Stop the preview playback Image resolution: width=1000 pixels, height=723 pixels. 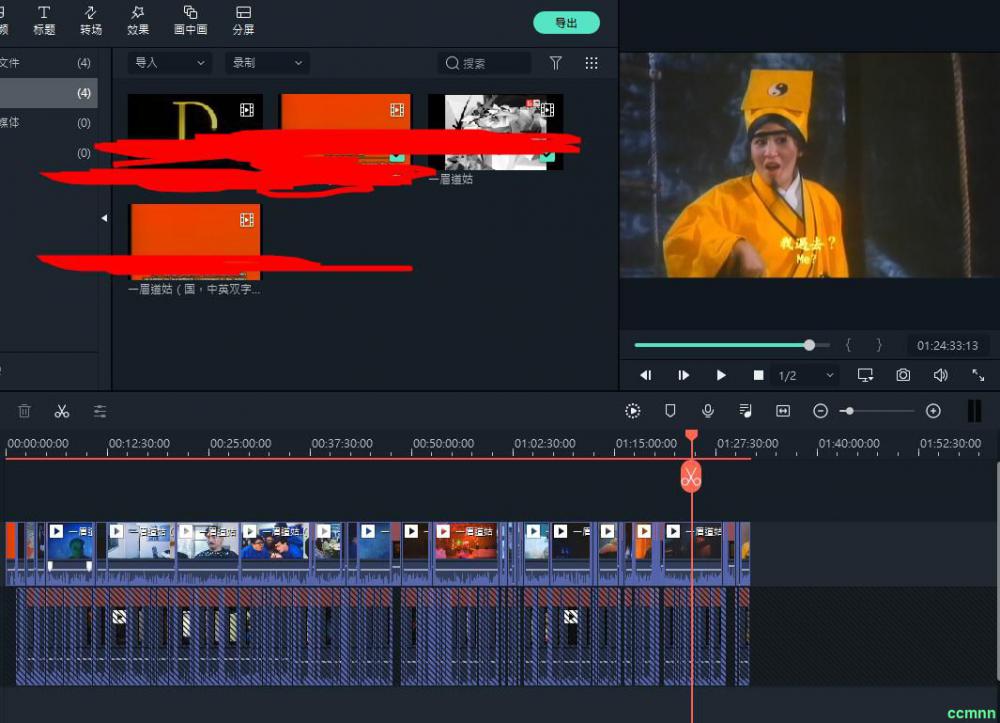click(x=758, y=375)
